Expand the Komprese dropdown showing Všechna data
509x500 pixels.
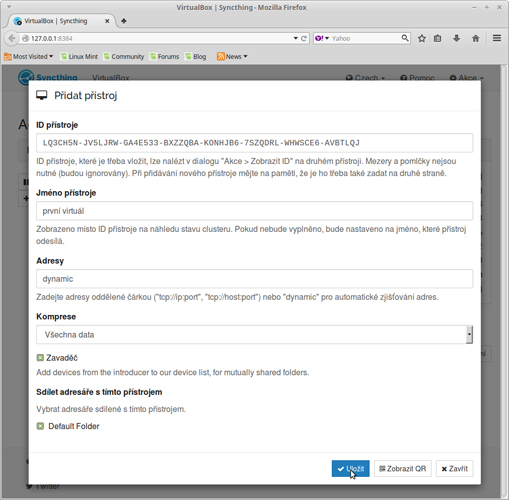[x=254, y=335]
